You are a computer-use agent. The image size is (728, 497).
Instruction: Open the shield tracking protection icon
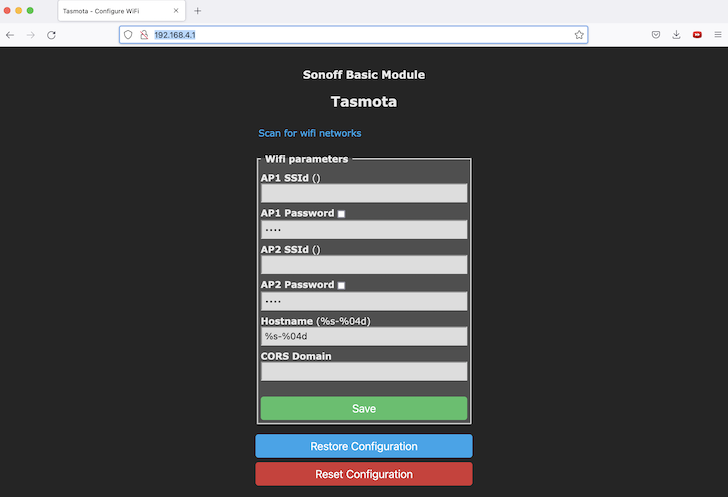tap(128, 35)
